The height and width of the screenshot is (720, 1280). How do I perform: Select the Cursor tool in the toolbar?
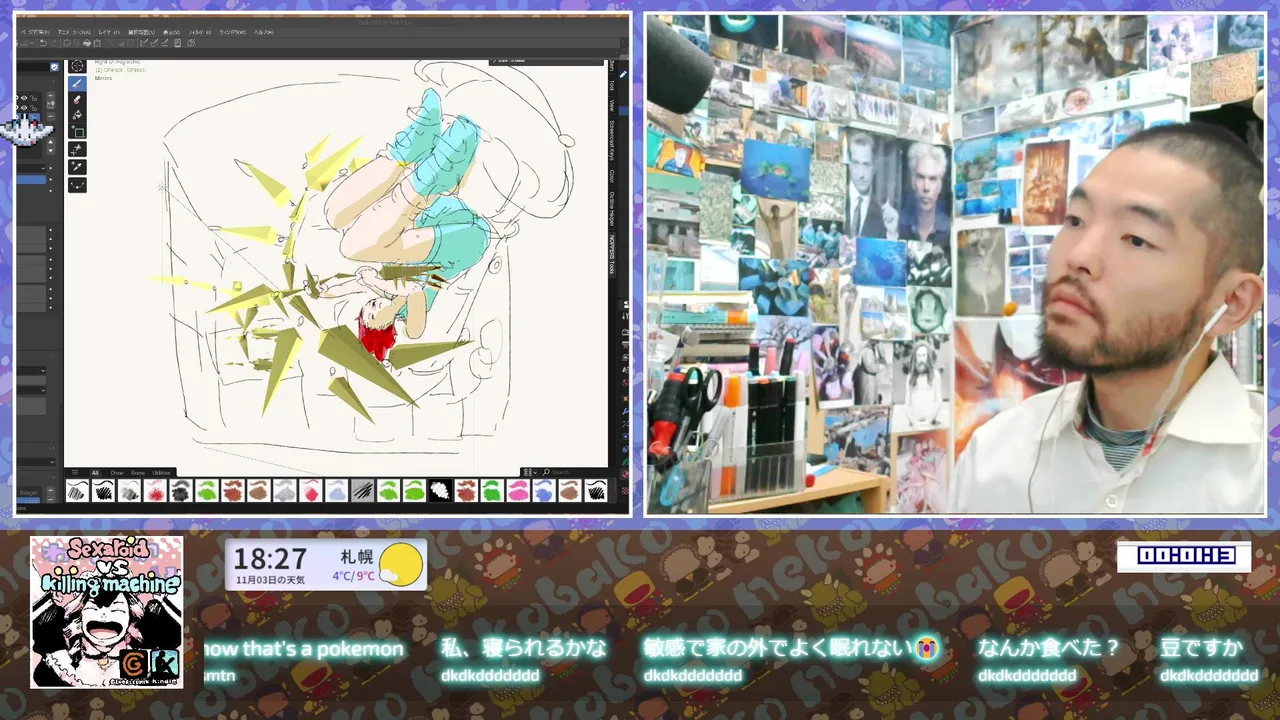(77, 66)
